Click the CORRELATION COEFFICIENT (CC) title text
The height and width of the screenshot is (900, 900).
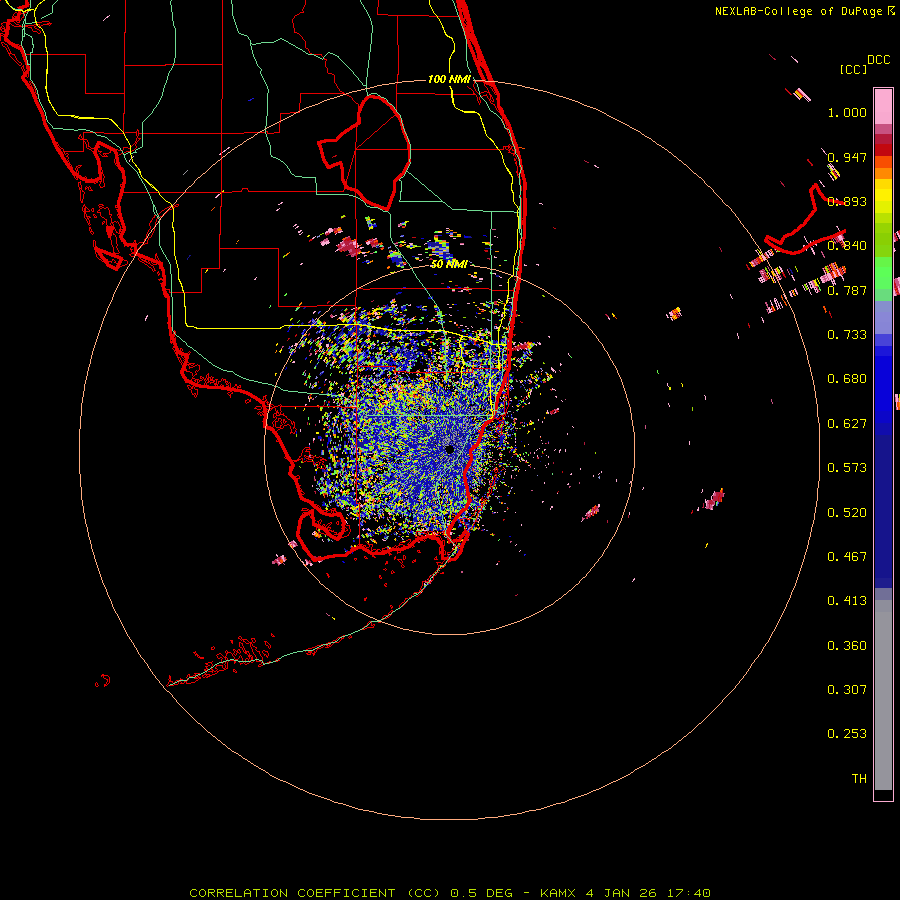coord(315,893)
